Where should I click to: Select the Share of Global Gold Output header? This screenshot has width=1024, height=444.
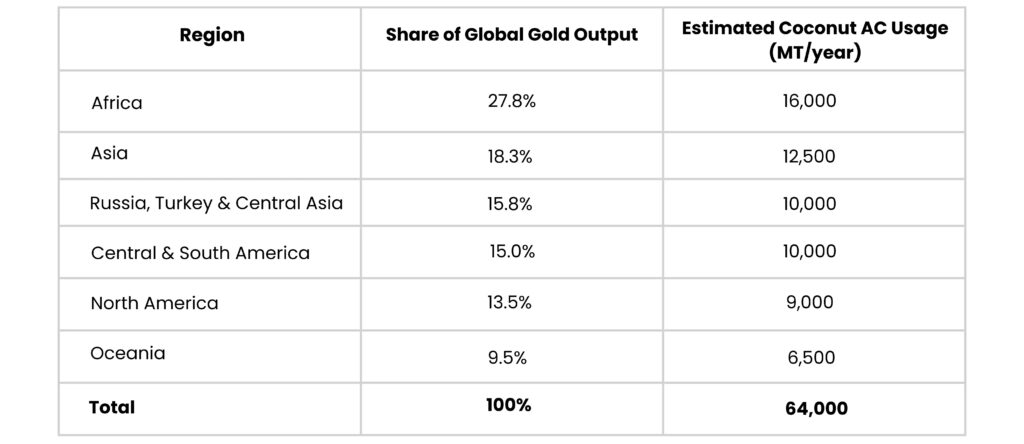click(x=512, y=36)
